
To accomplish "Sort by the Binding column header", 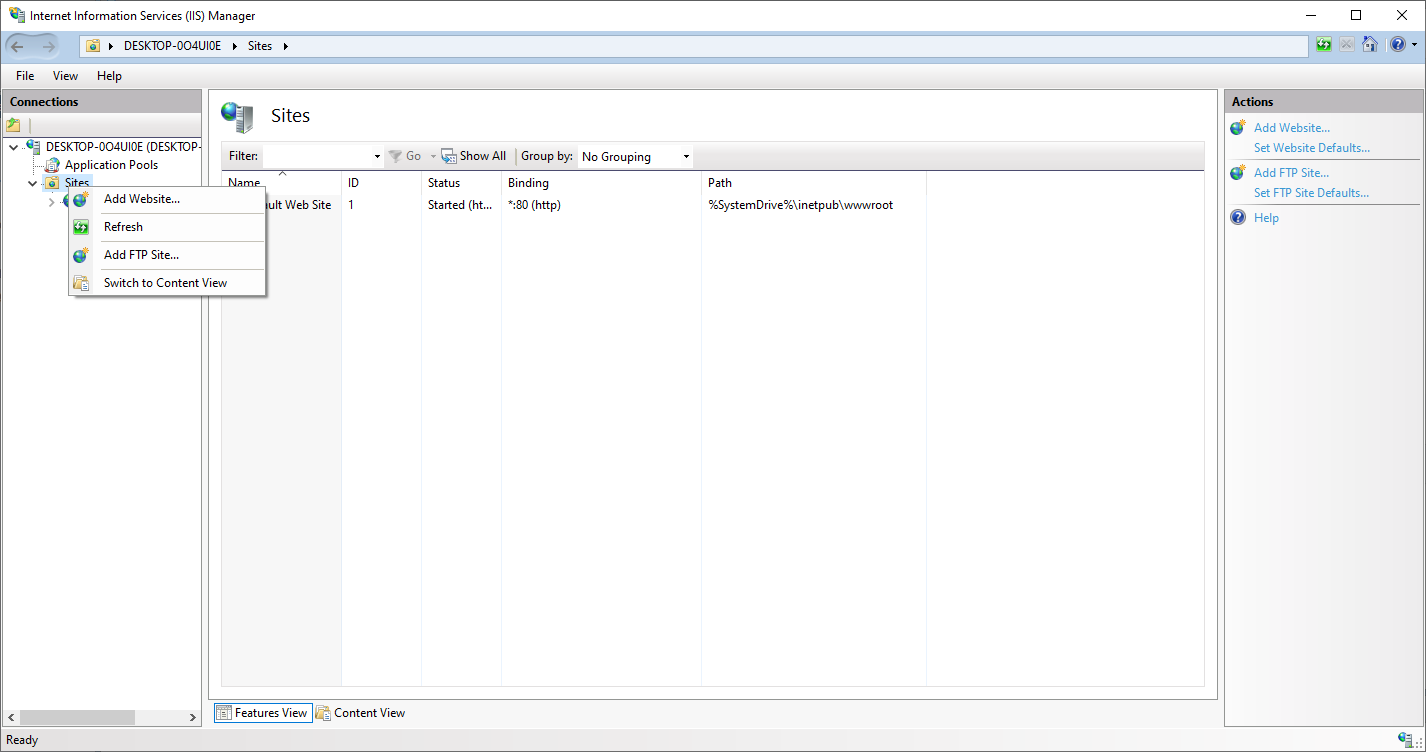I will (x=602, y=183).
